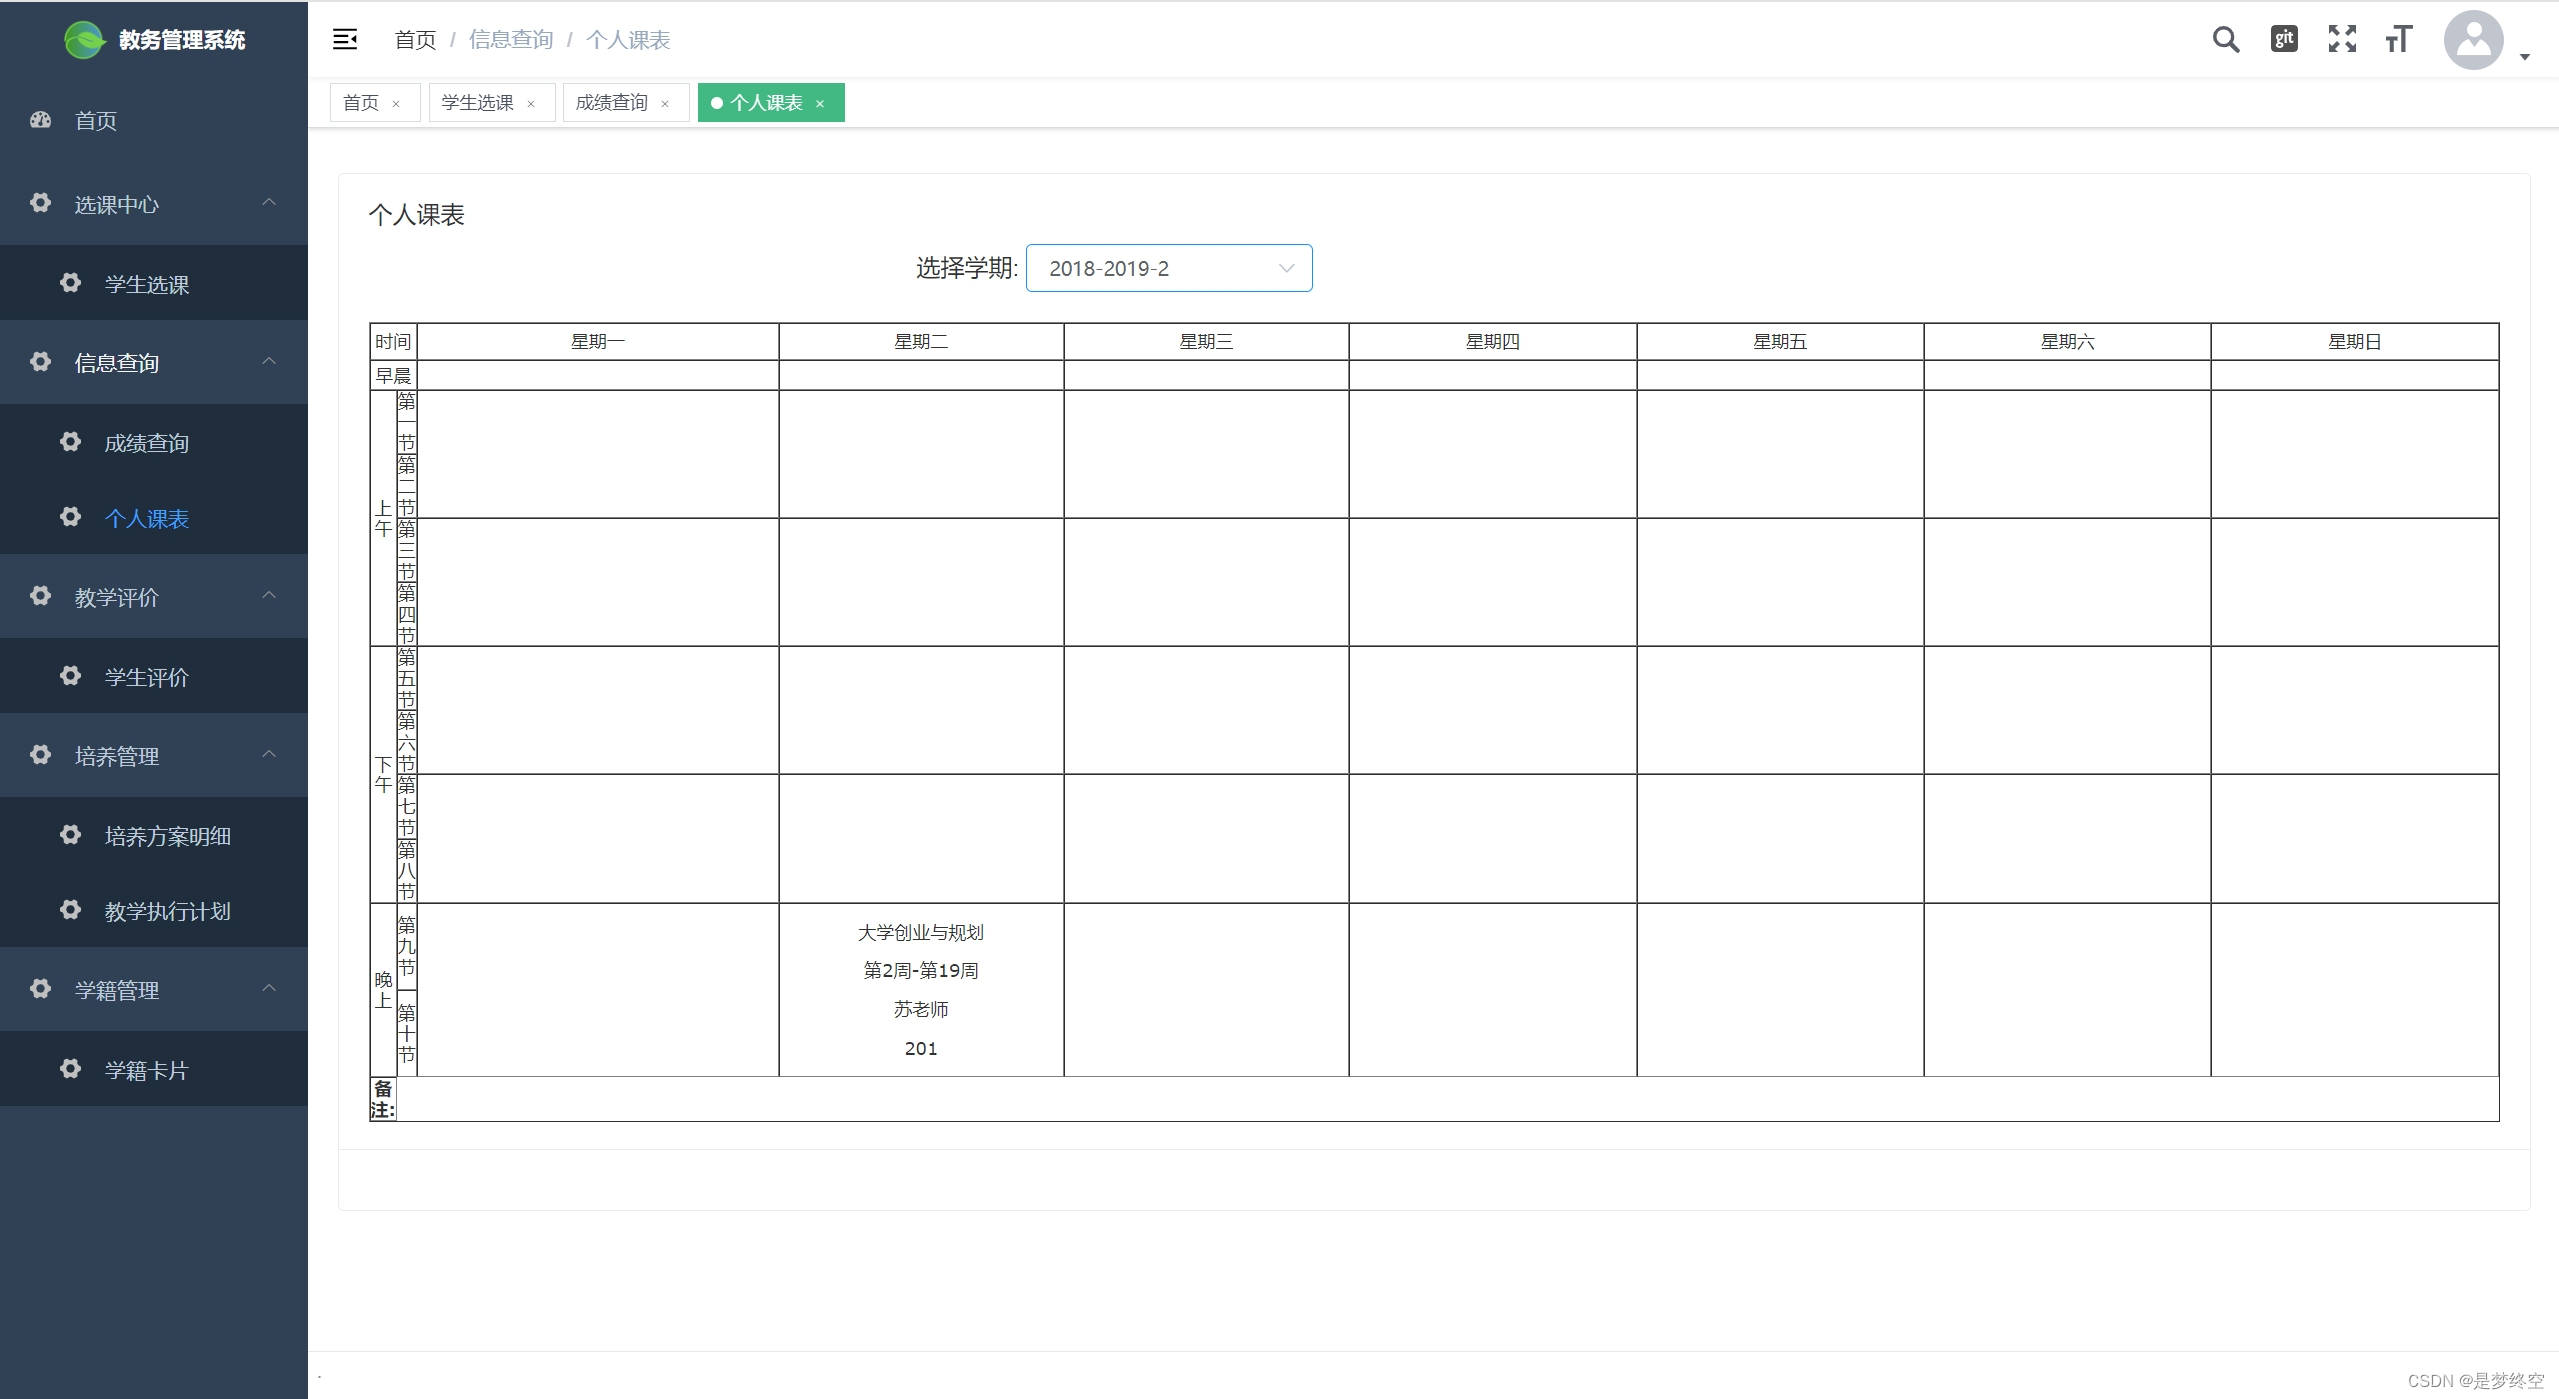Click gear icon beside 学生选课
The image size is (2559, 1399).
70,283
